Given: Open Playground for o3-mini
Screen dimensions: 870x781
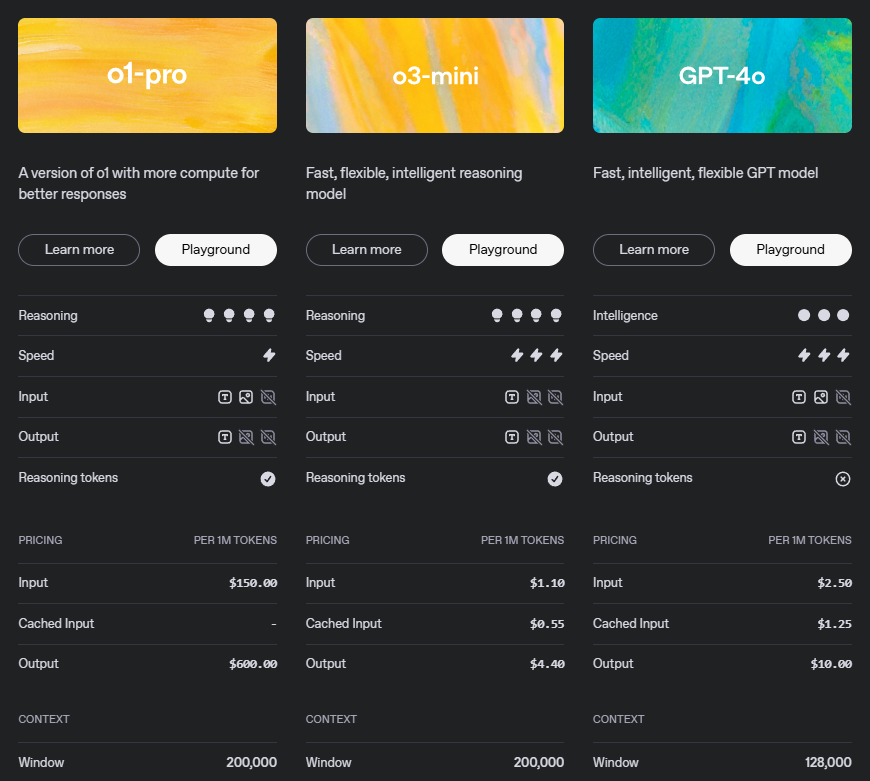Looking at the screenshot, I should coord(503,250).
